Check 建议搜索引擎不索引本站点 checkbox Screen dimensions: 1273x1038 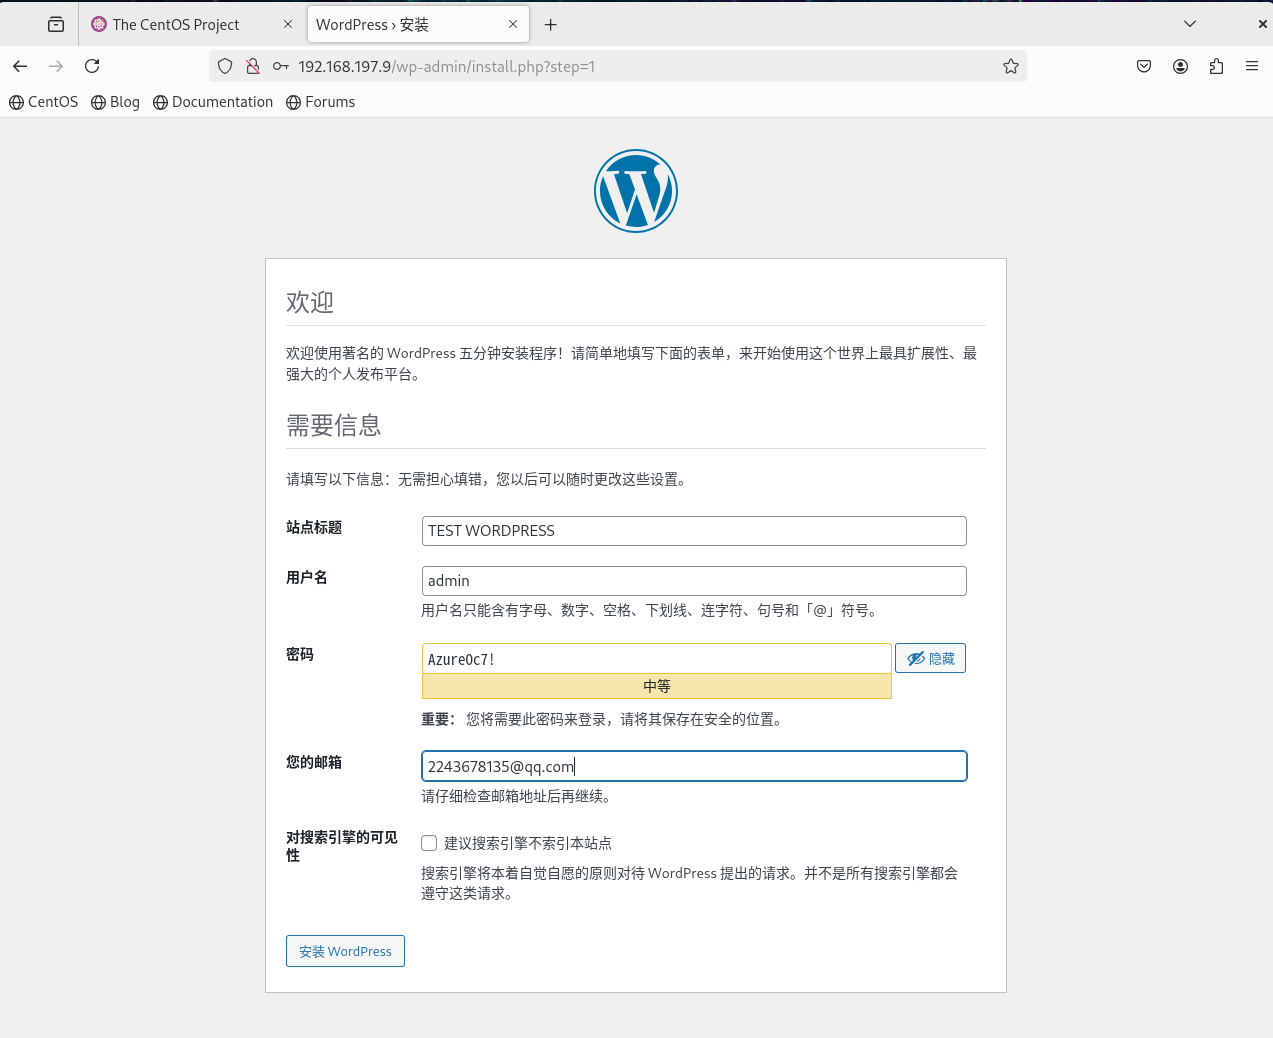point(429,843)
